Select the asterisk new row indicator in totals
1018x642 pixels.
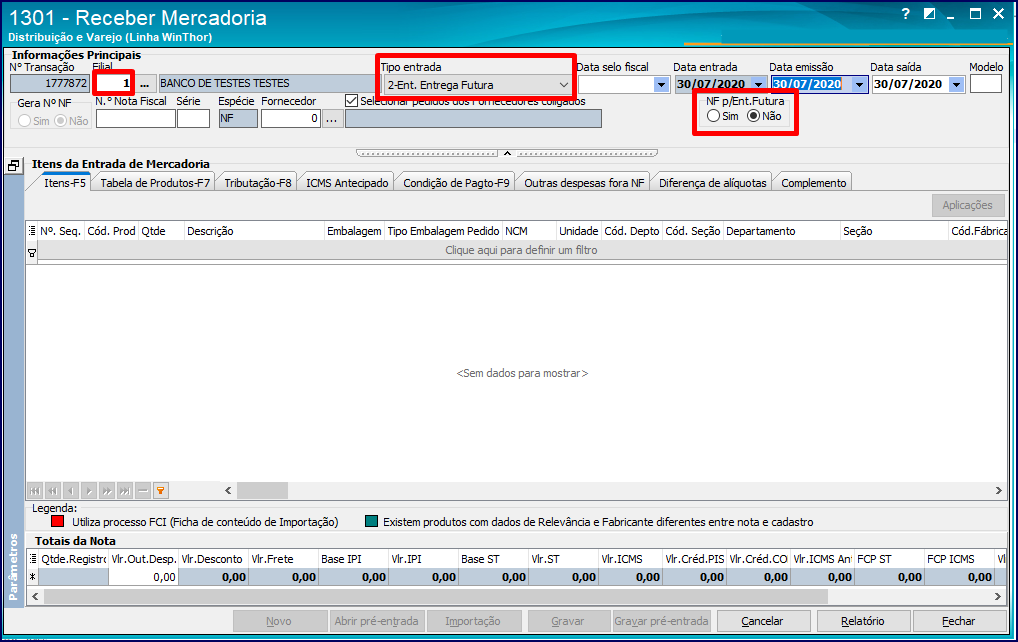(x=32, y=577)
